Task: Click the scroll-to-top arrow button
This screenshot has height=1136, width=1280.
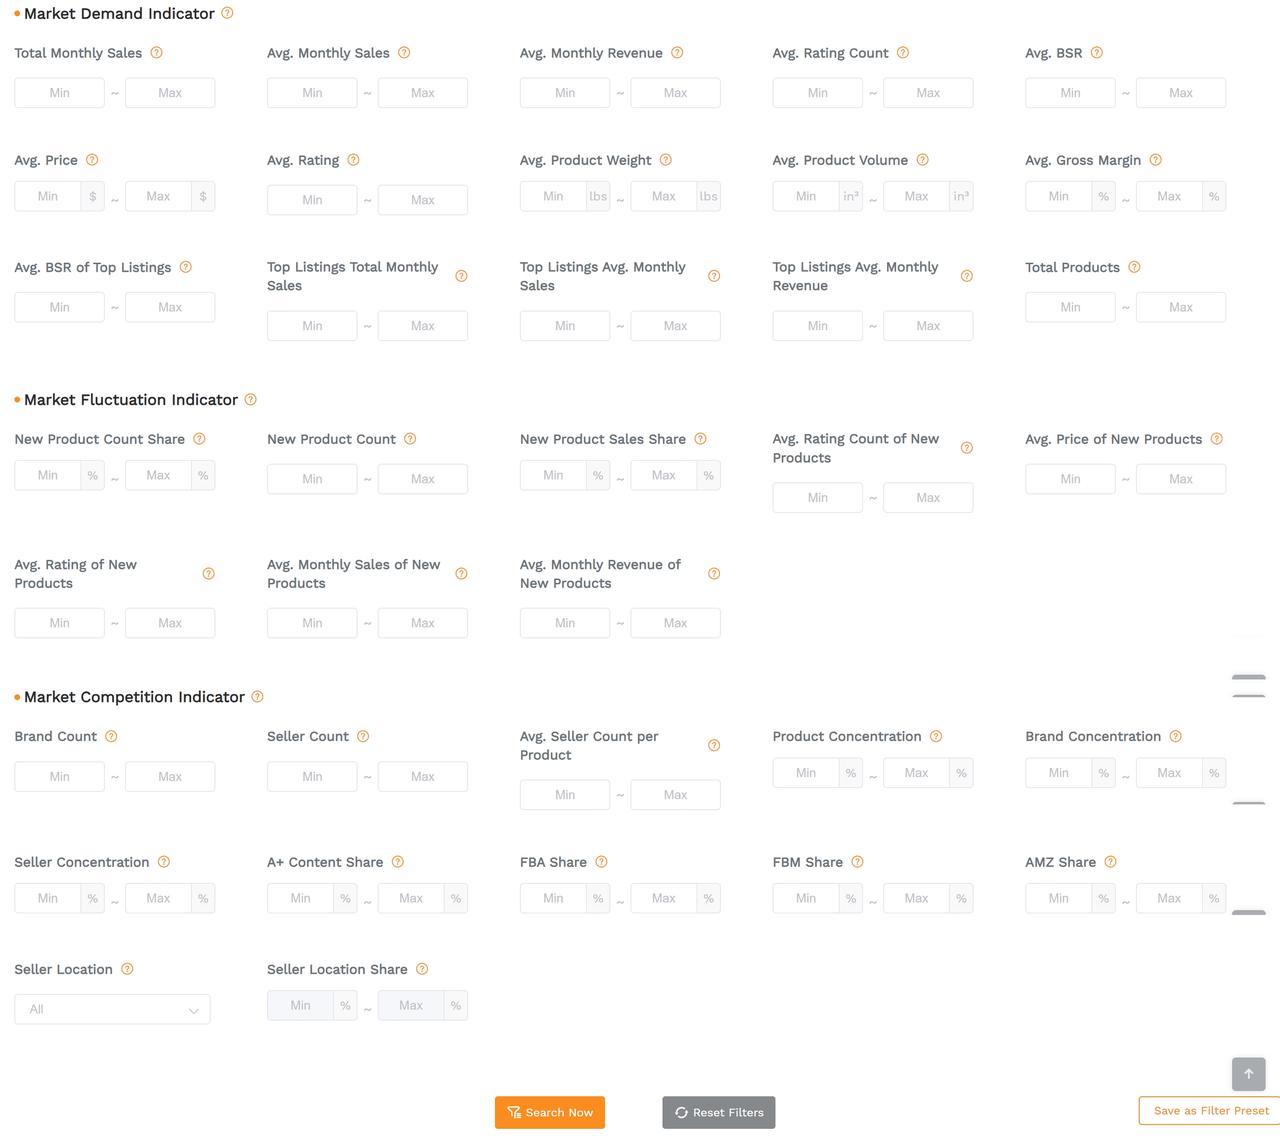Action: click(x=1248, y=1073)
